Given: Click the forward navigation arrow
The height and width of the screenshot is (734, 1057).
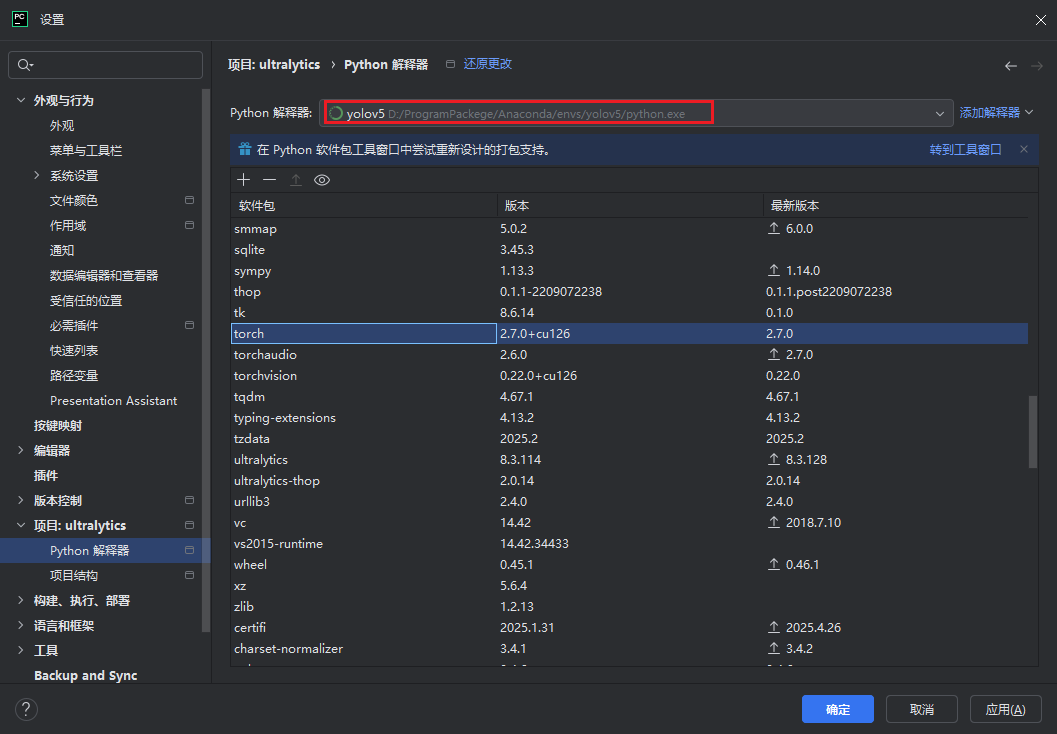Looking at the screenshot, I should (x=1037, y=65).
